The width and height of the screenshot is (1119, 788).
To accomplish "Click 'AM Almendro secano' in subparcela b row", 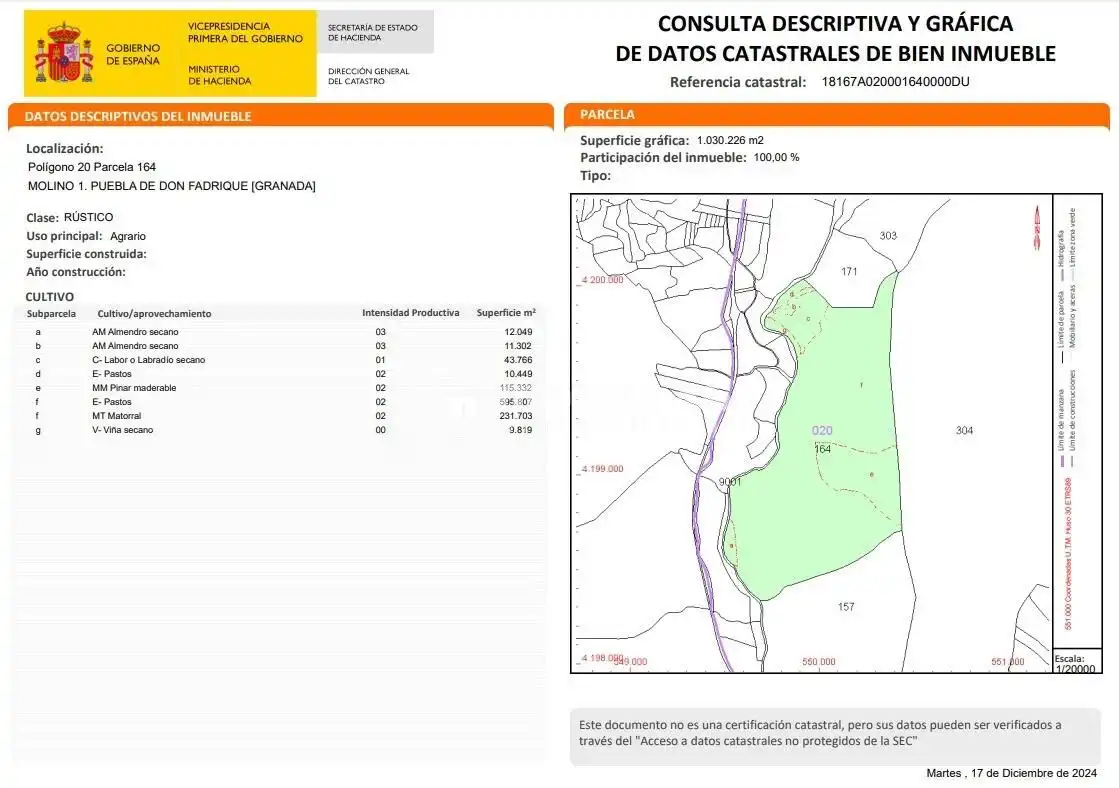I will point(135,346).
